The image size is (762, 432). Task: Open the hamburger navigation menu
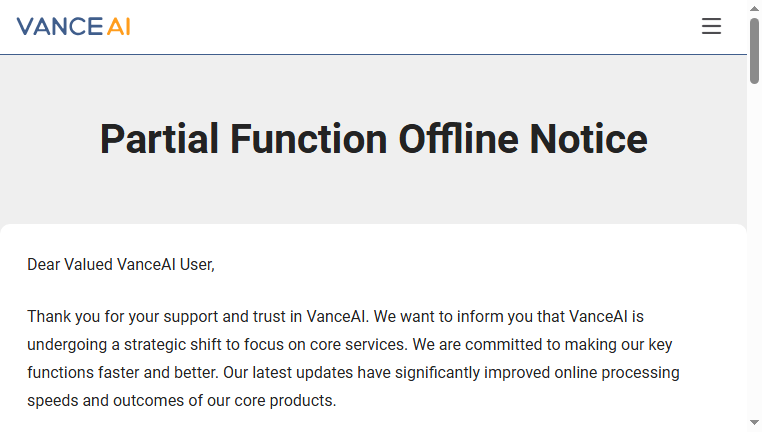point(711,26)
